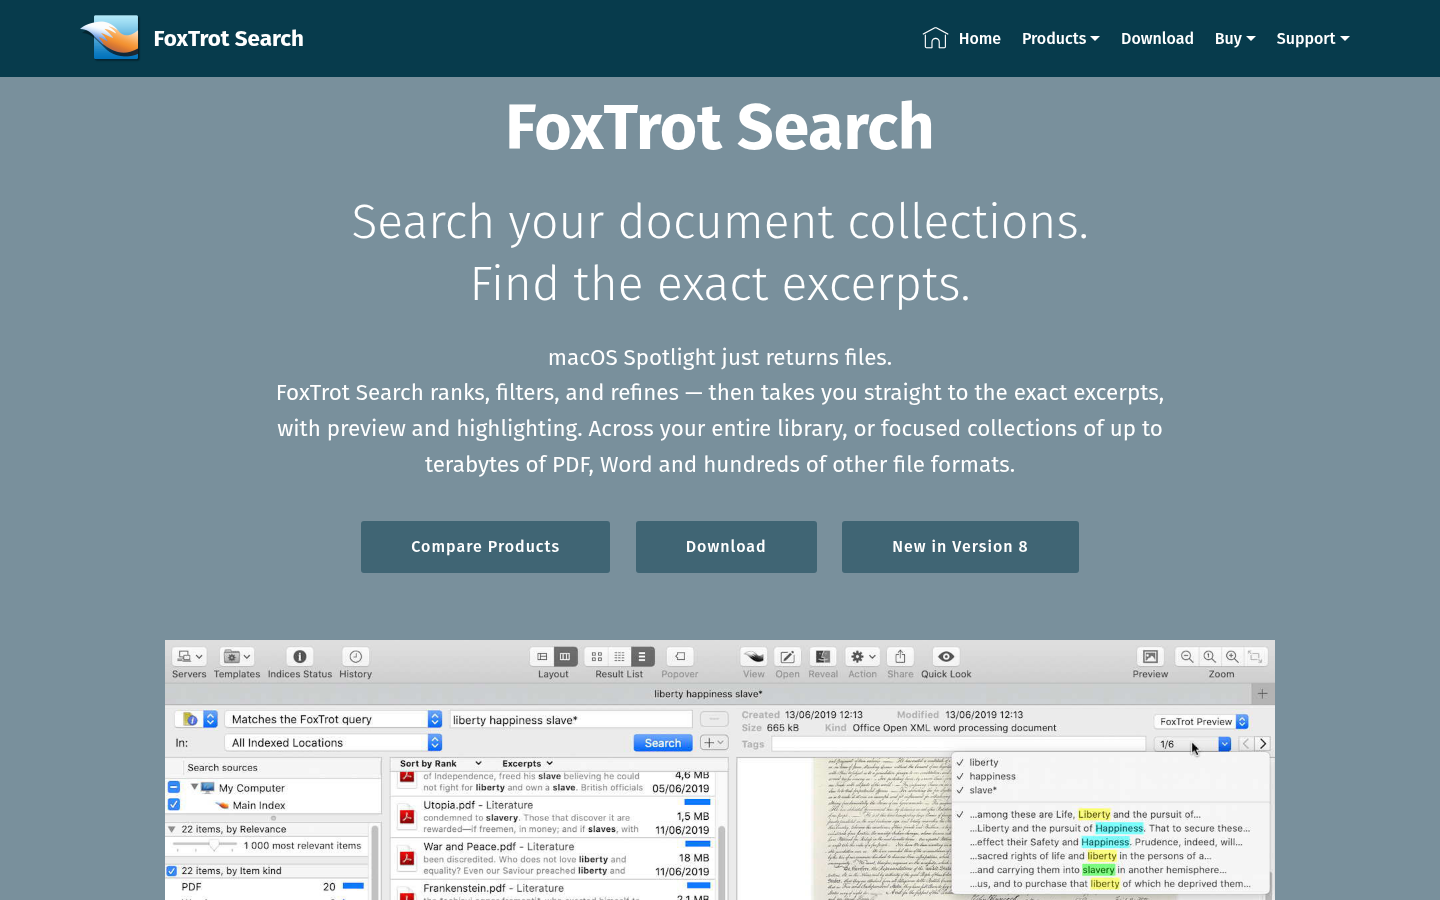Click the zoom out magnifier icon
The width and height of the screenshot is (1440, 900).
(x=1187, y=657)
